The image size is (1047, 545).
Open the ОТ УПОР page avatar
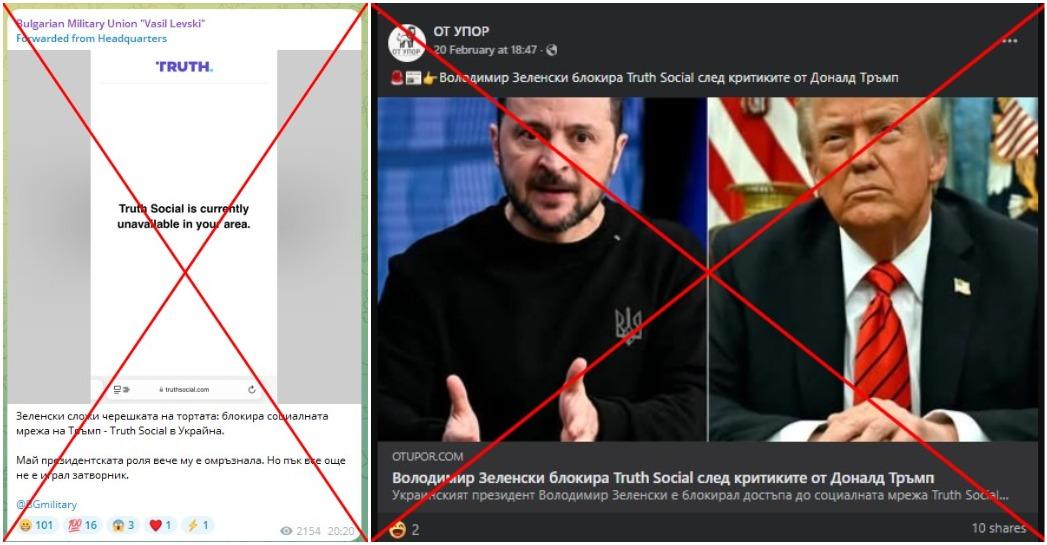(407, 43)
